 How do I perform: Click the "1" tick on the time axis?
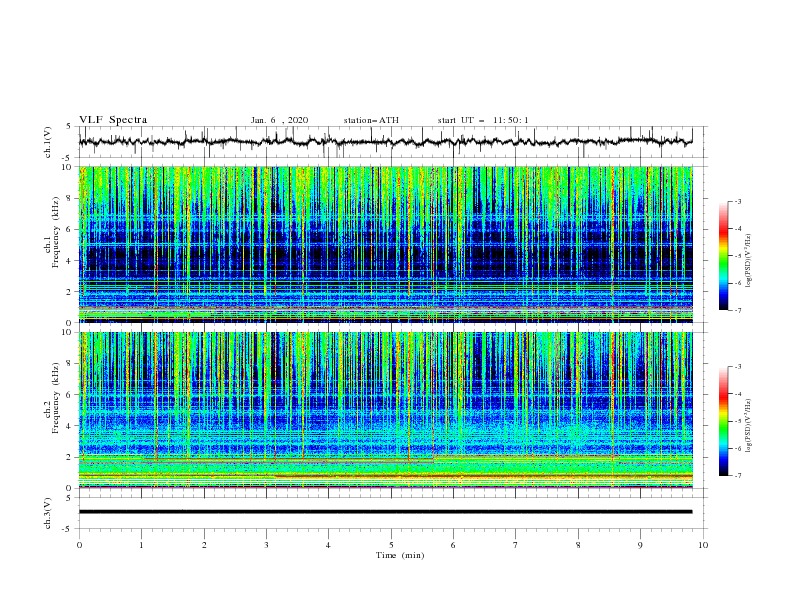[141, 545]
